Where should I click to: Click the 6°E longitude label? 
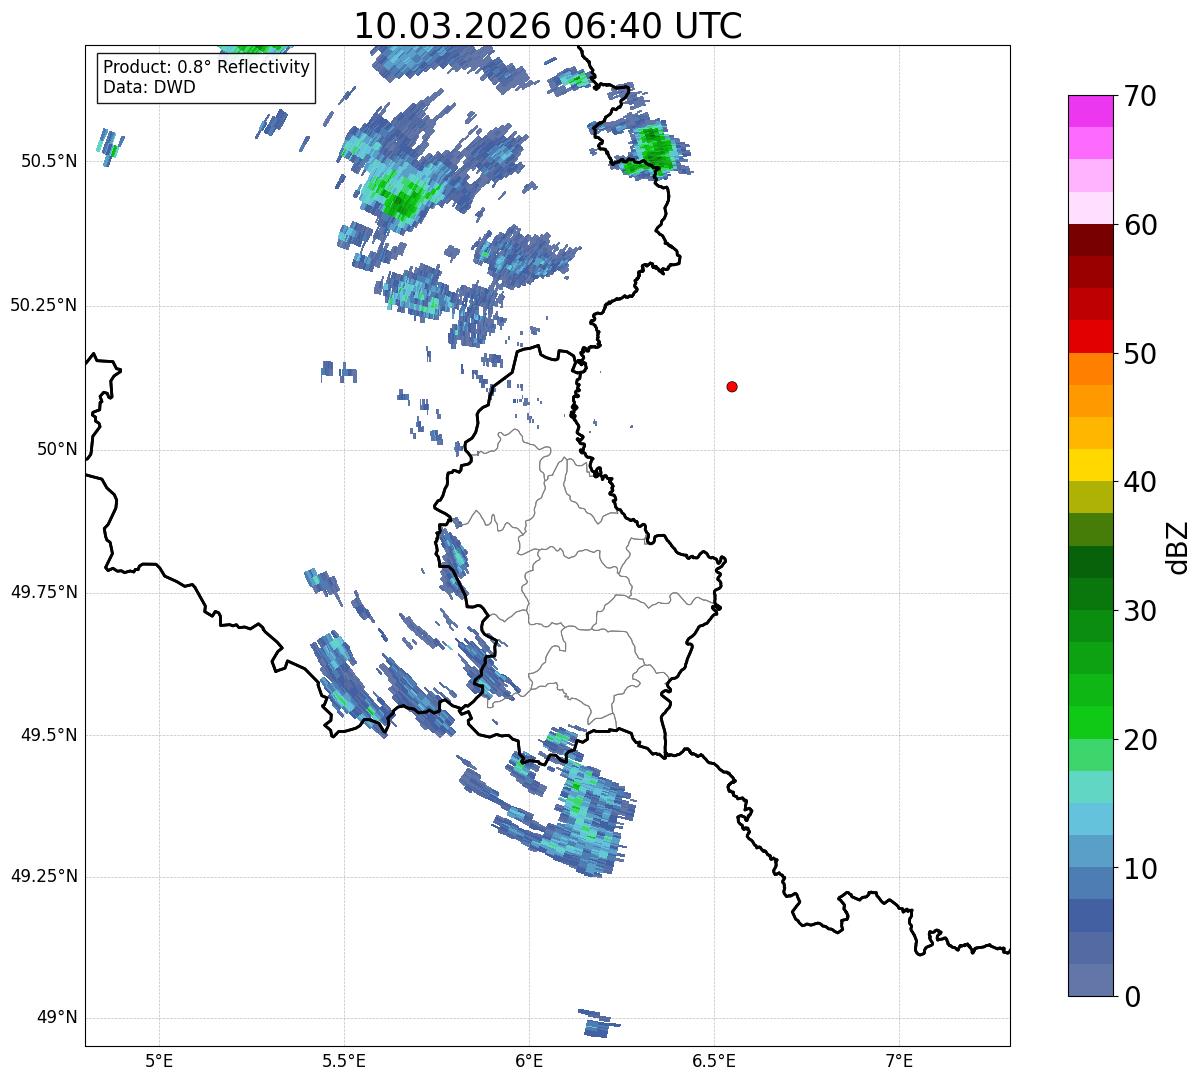pyautogui.click(x=529, y=1062)
